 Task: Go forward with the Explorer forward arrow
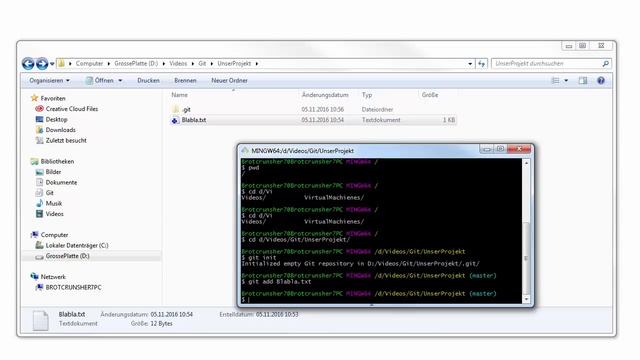click(x=42, y=64)
